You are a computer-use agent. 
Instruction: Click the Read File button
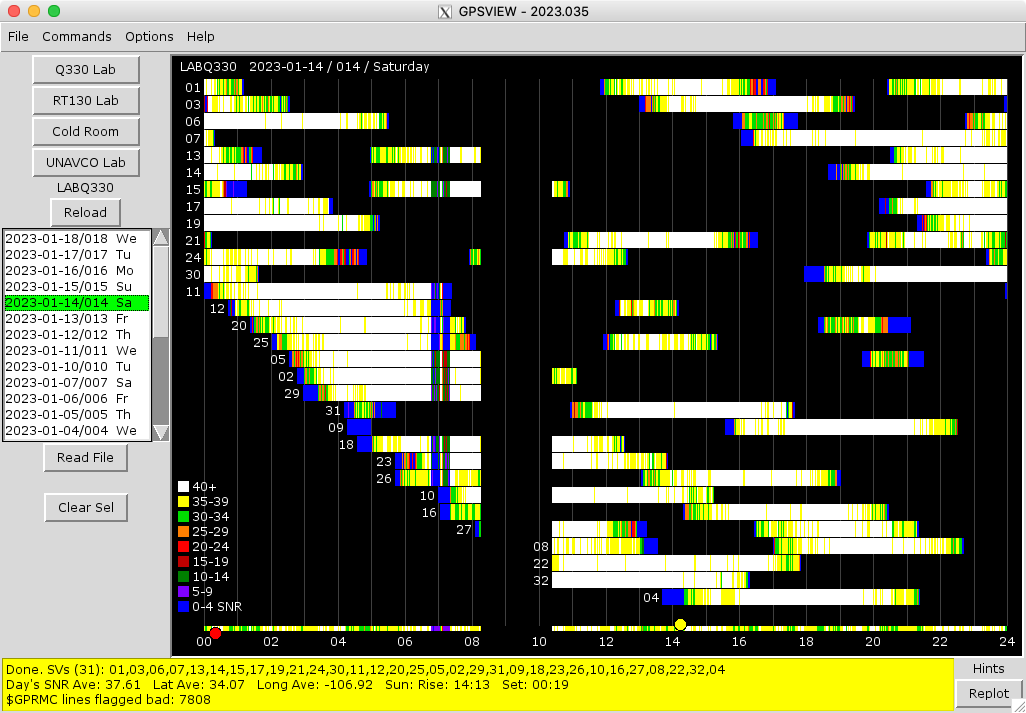85,457
